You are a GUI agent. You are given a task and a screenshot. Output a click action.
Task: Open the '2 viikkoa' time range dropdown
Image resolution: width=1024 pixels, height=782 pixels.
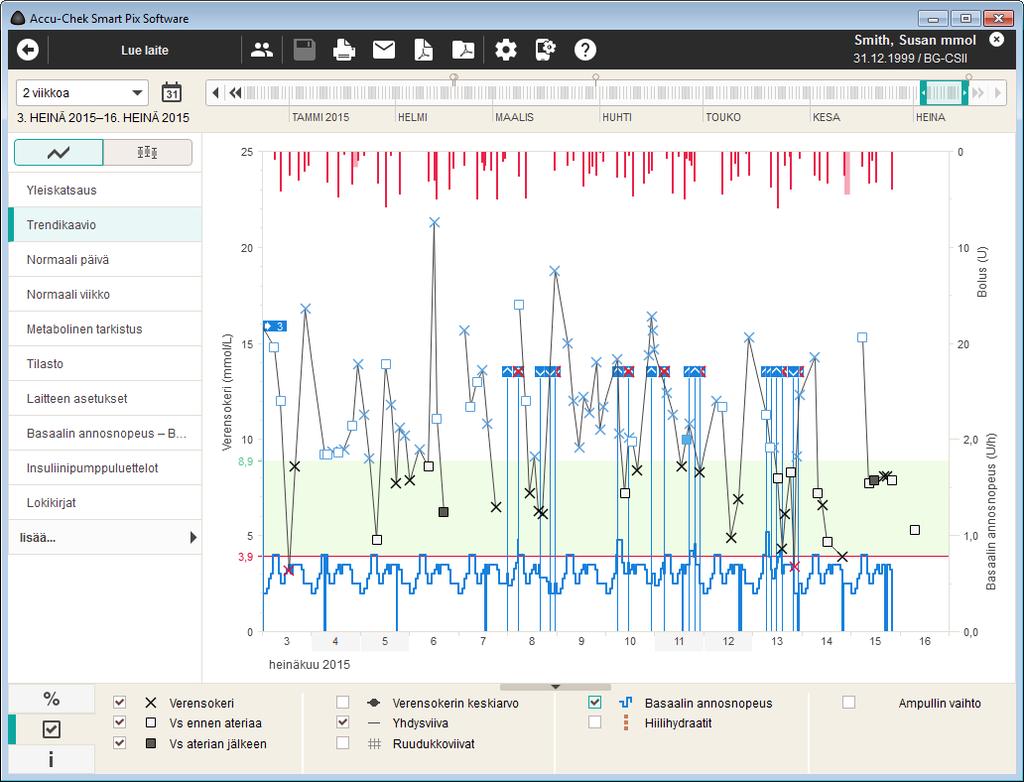[x=82, y=93]
